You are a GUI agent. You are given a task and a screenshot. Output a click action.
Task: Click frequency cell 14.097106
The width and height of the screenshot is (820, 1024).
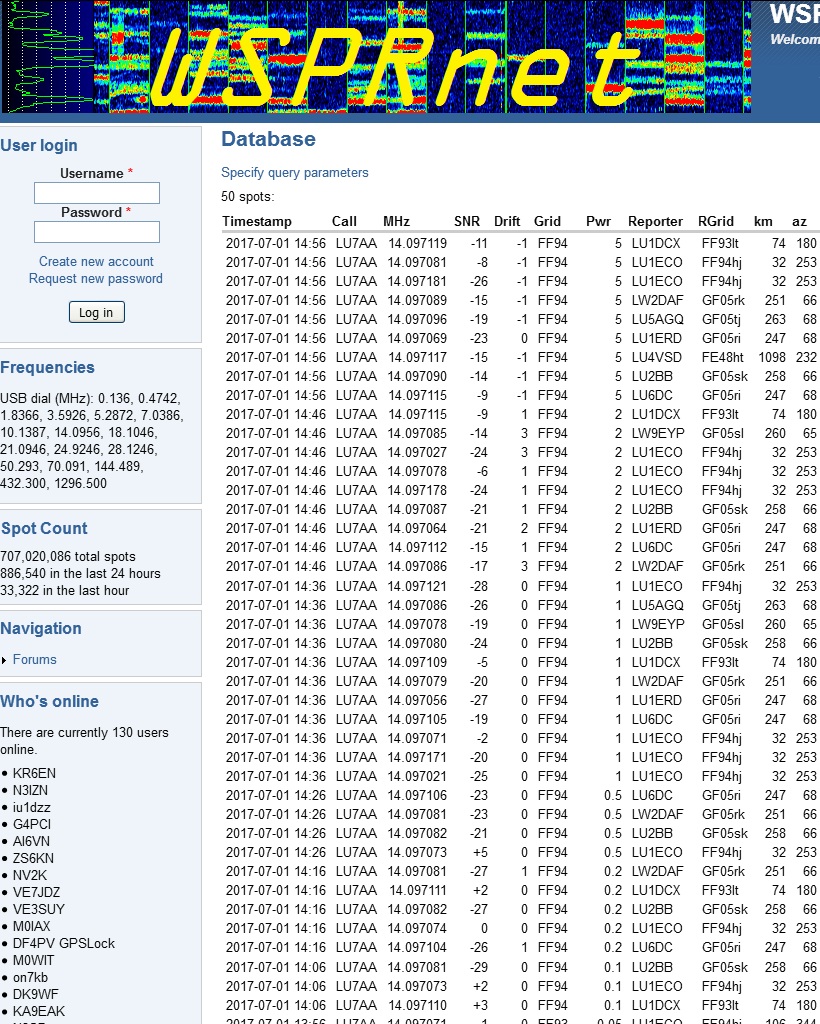pyautogui.click(x=418, y=795)
